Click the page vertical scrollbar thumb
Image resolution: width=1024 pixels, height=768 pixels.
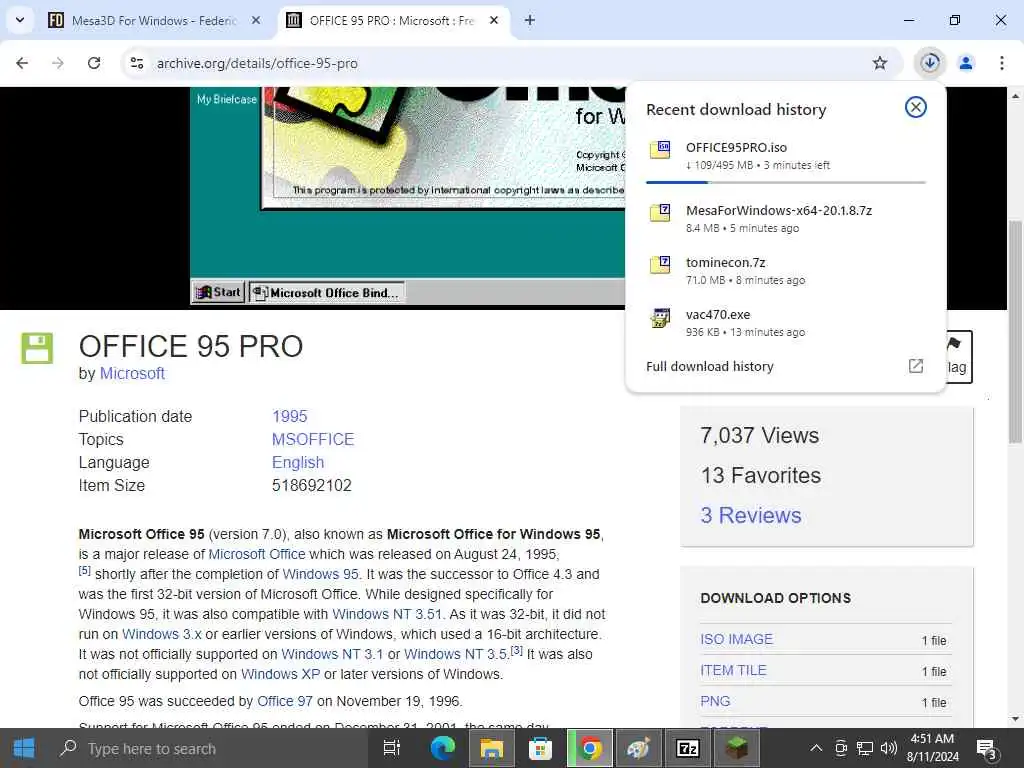pos(1015,332)
